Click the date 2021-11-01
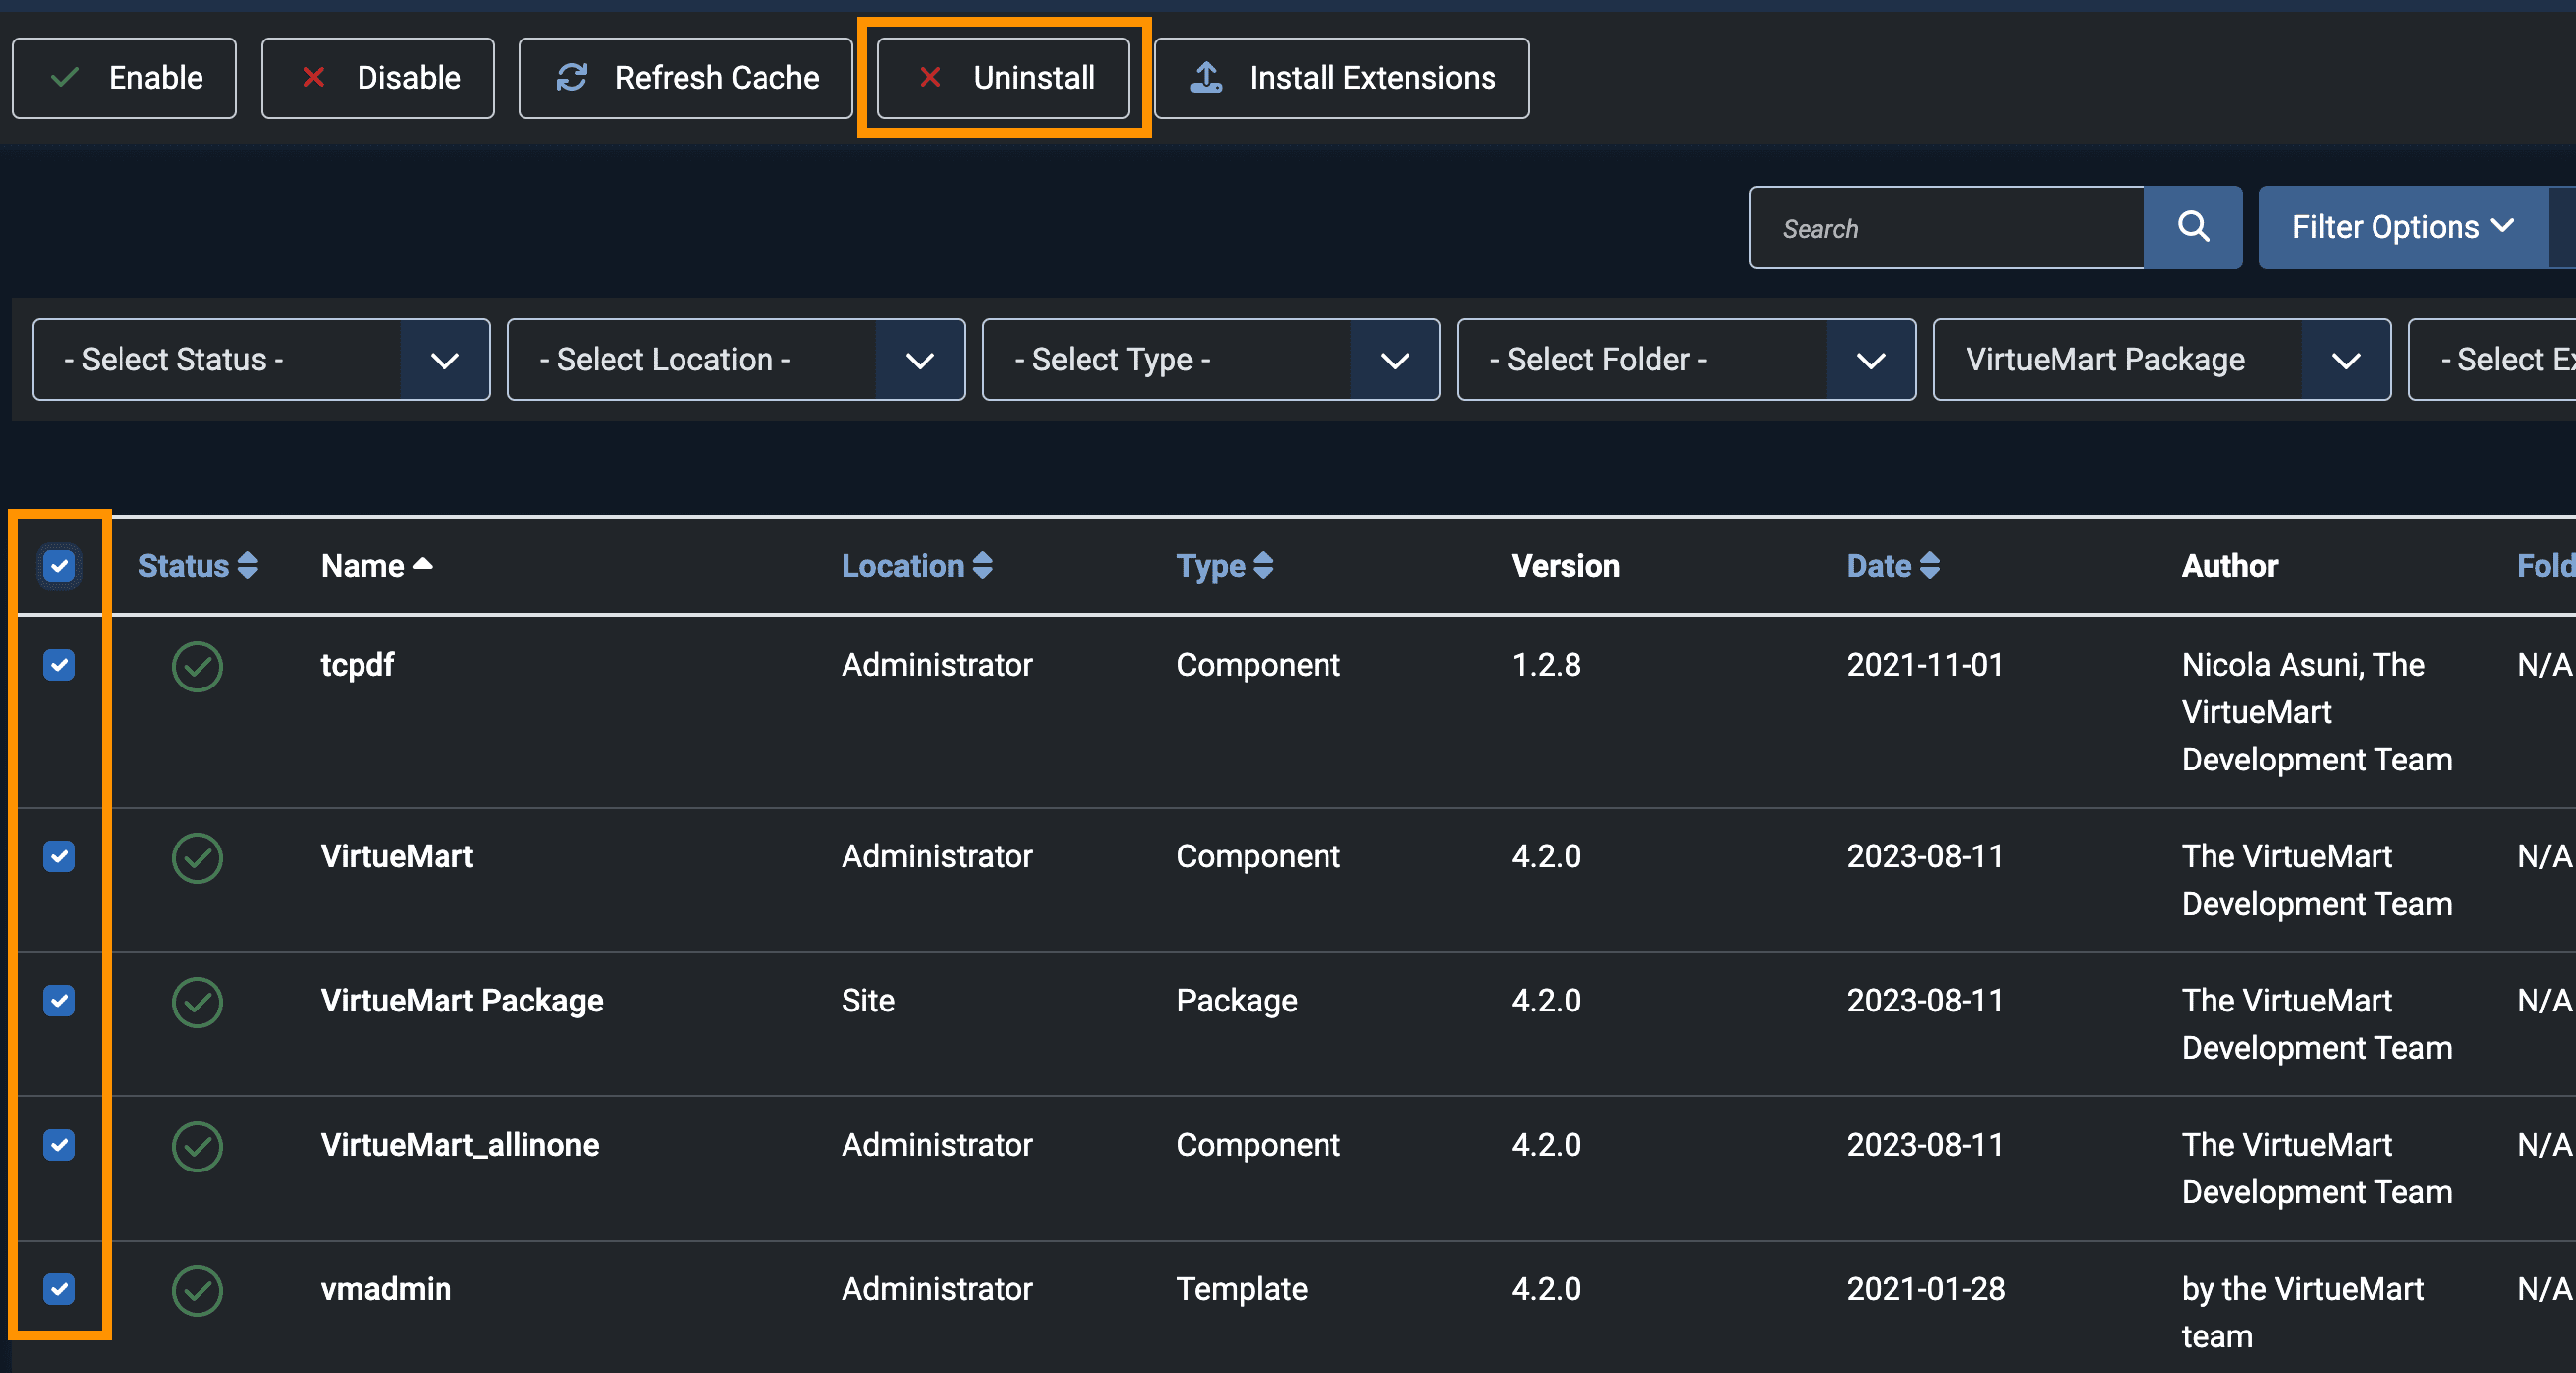 pyautogui.click(x=1925, y=665)
